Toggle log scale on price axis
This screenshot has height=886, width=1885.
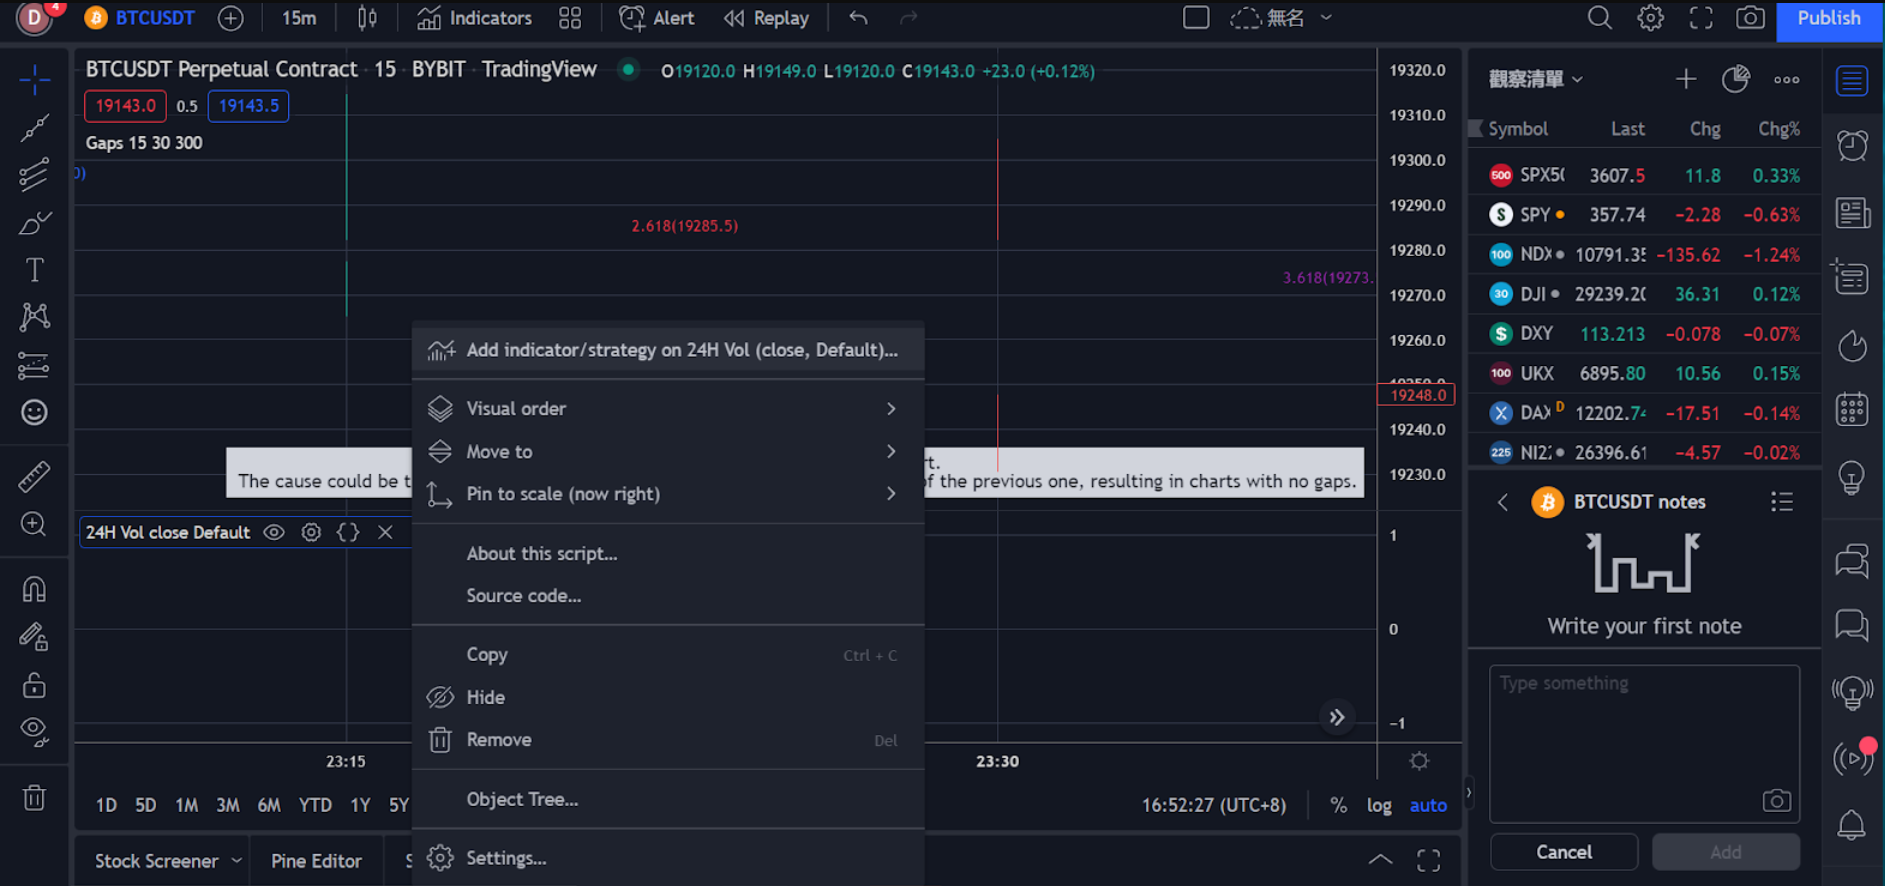[1379, 805]
